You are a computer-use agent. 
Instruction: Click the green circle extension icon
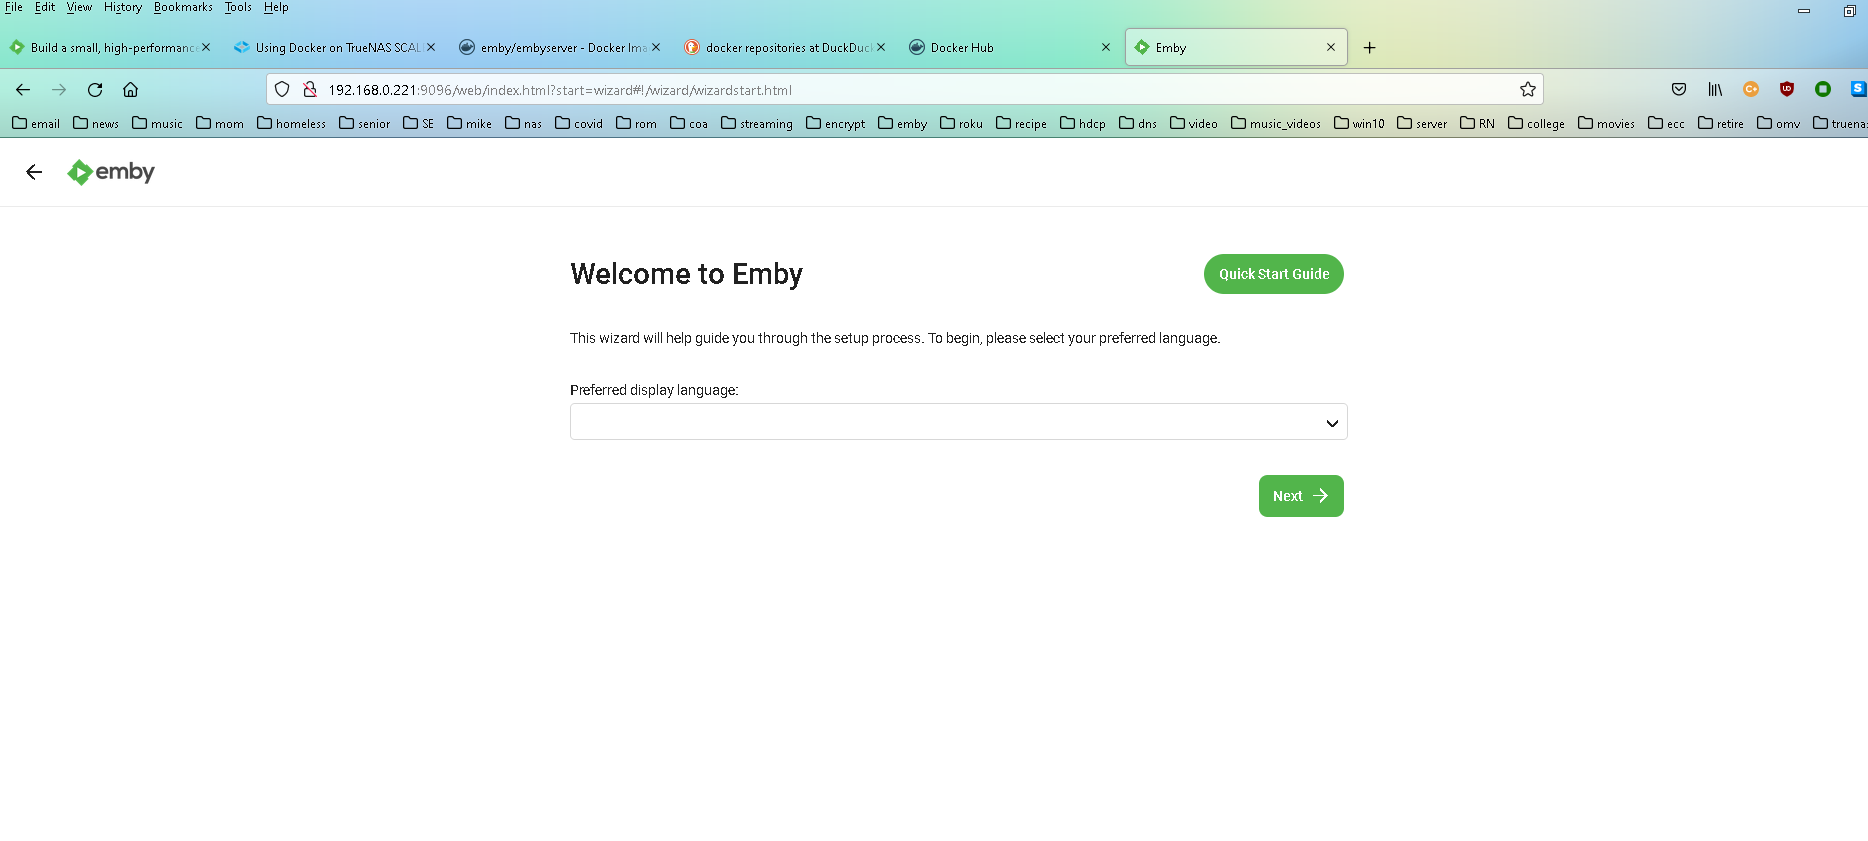tap(1823, 90)
